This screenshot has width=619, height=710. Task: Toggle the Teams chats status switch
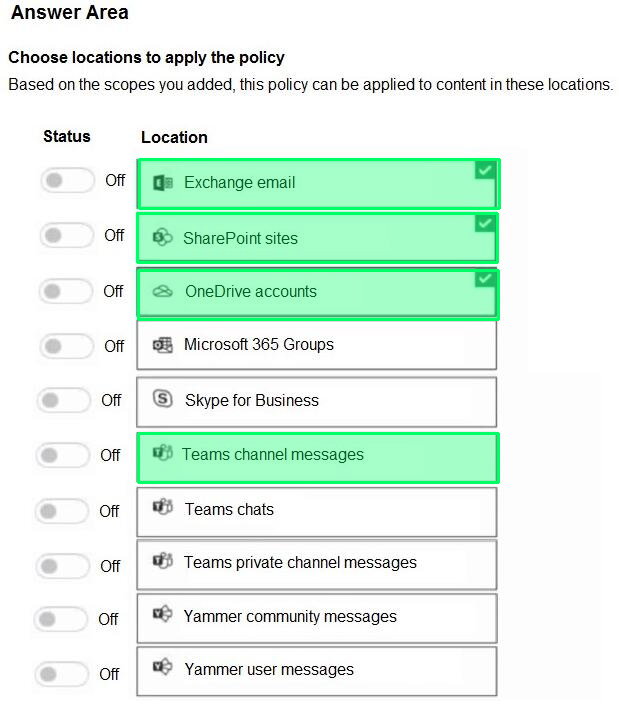62,511
